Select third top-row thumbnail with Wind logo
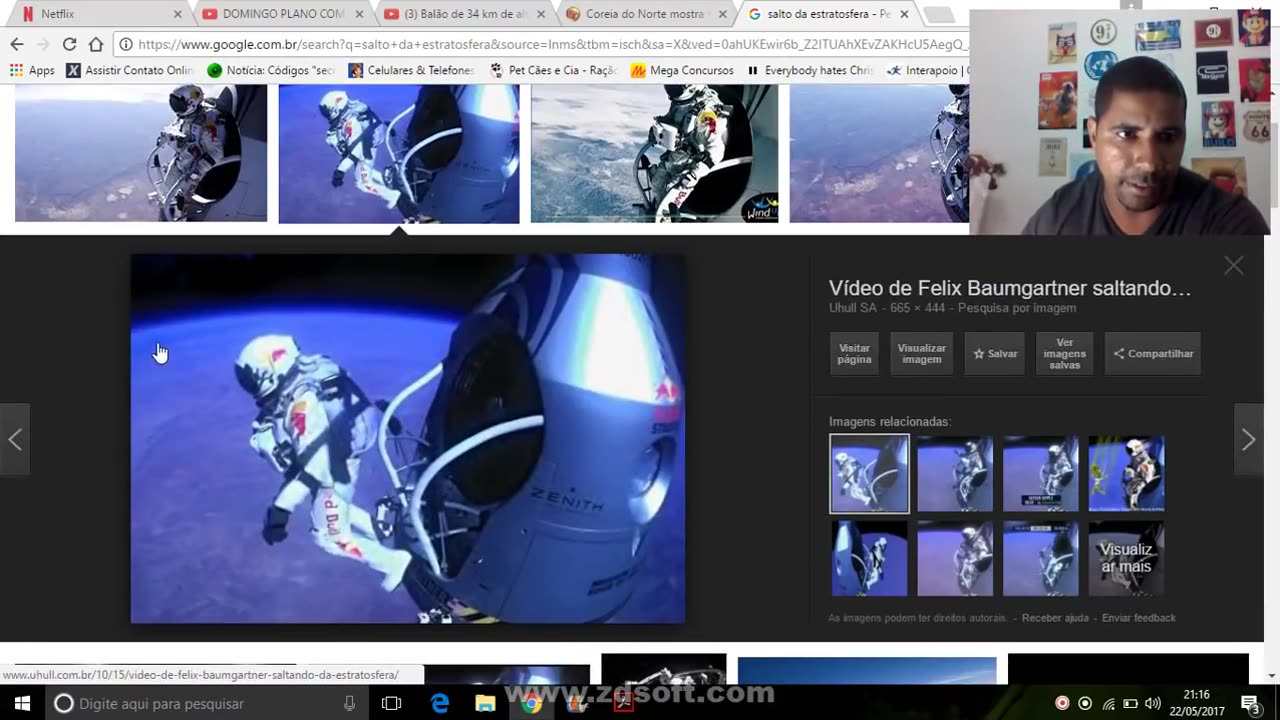Screen dimensions: 1280x720 654,153
